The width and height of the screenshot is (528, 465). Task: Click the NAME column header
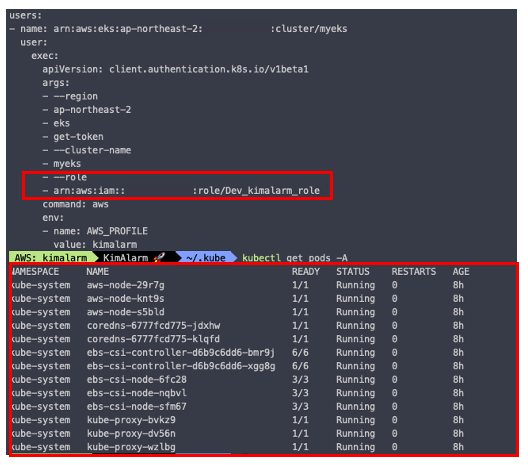click(98, 271)
